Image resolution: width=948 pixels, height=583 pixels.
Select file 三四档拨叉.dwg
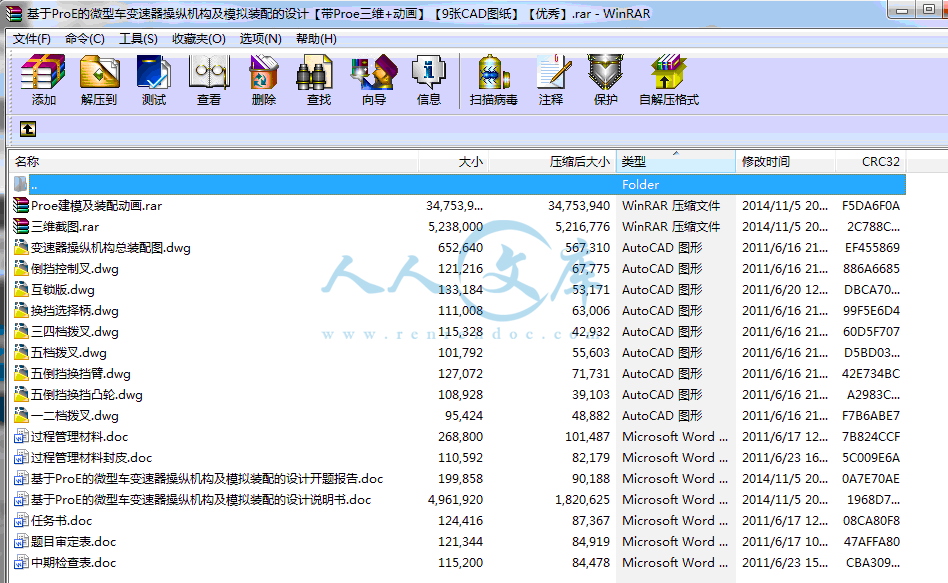pos(74,331)
